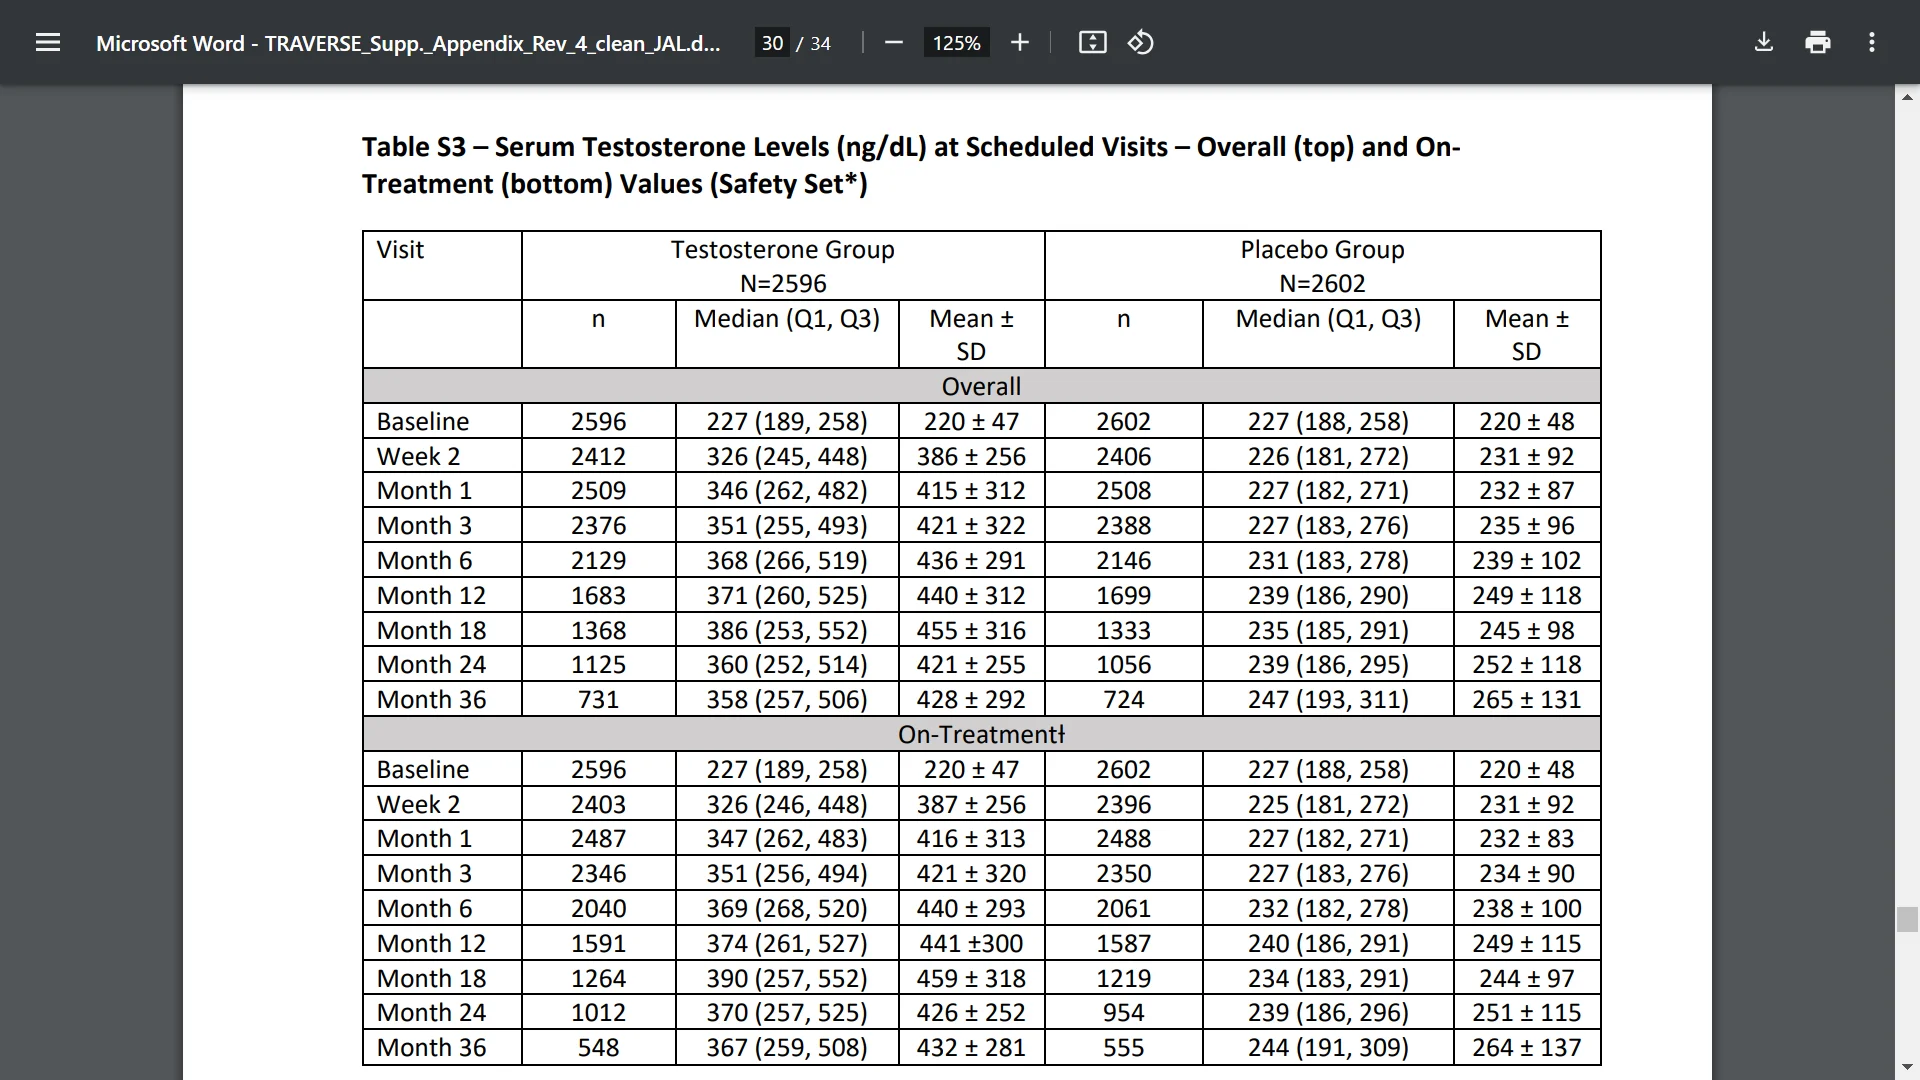
Task: Open the three-dot more actions menu
Action: click(1872, 43)
